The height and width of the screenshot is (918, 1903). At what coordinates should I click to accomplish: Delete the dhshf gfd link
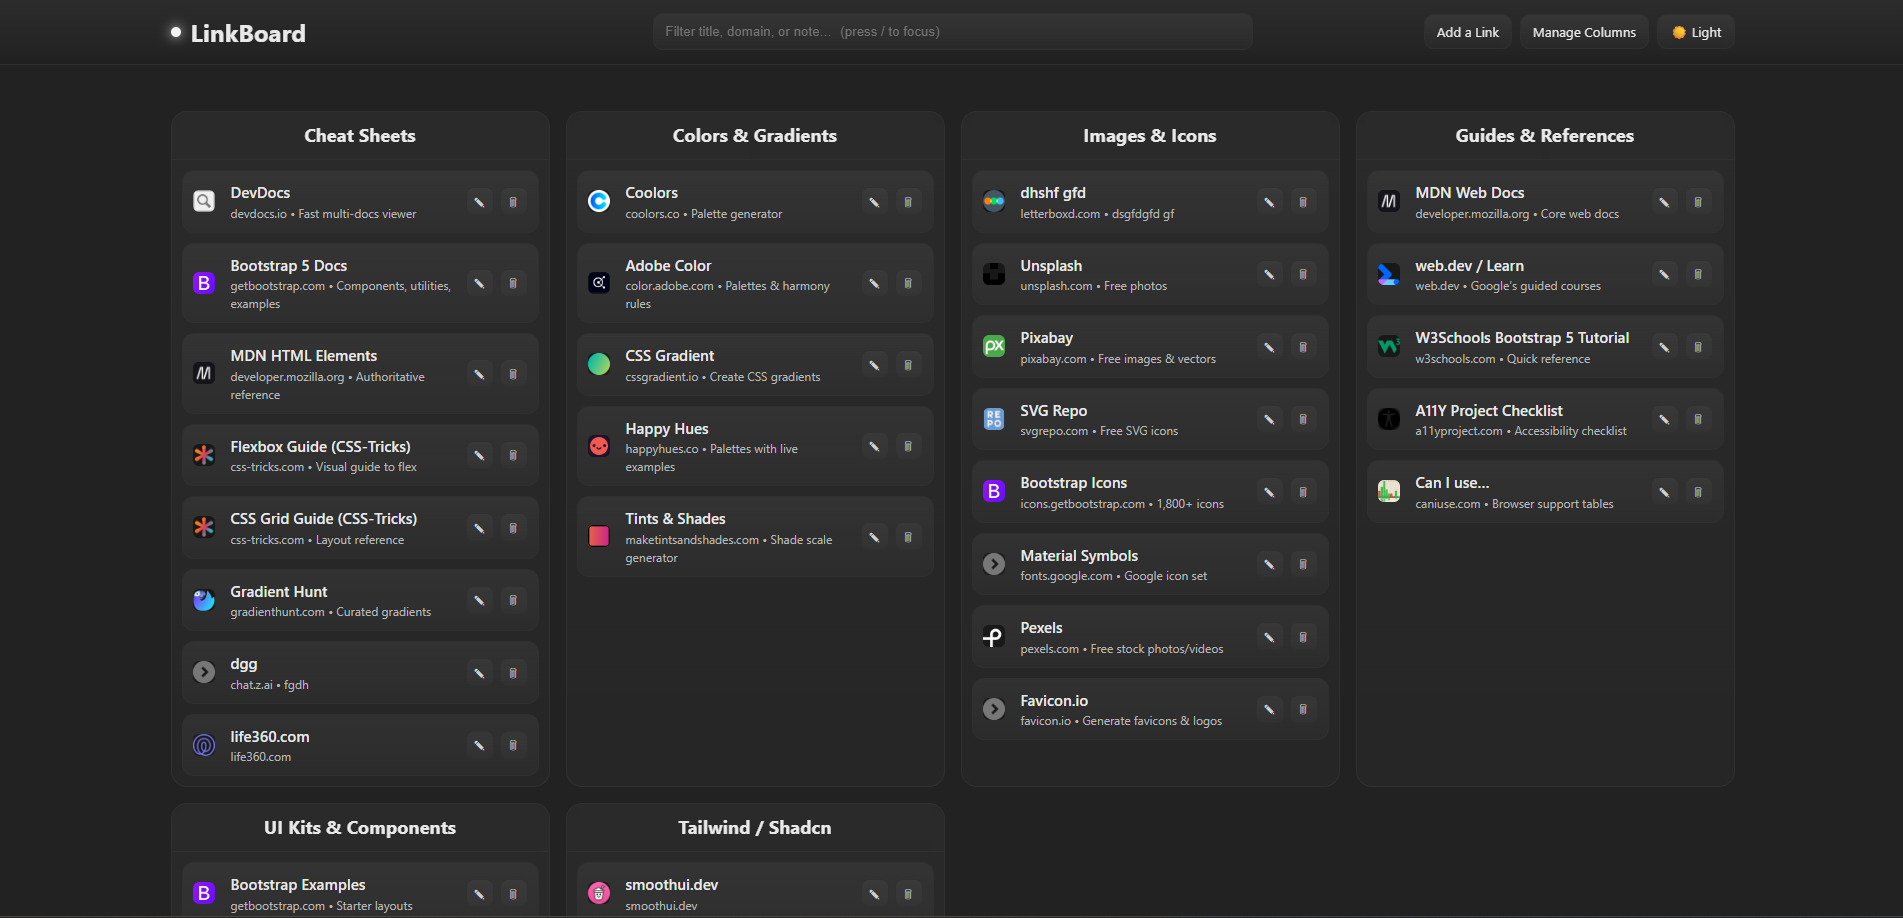[1303, 202]
